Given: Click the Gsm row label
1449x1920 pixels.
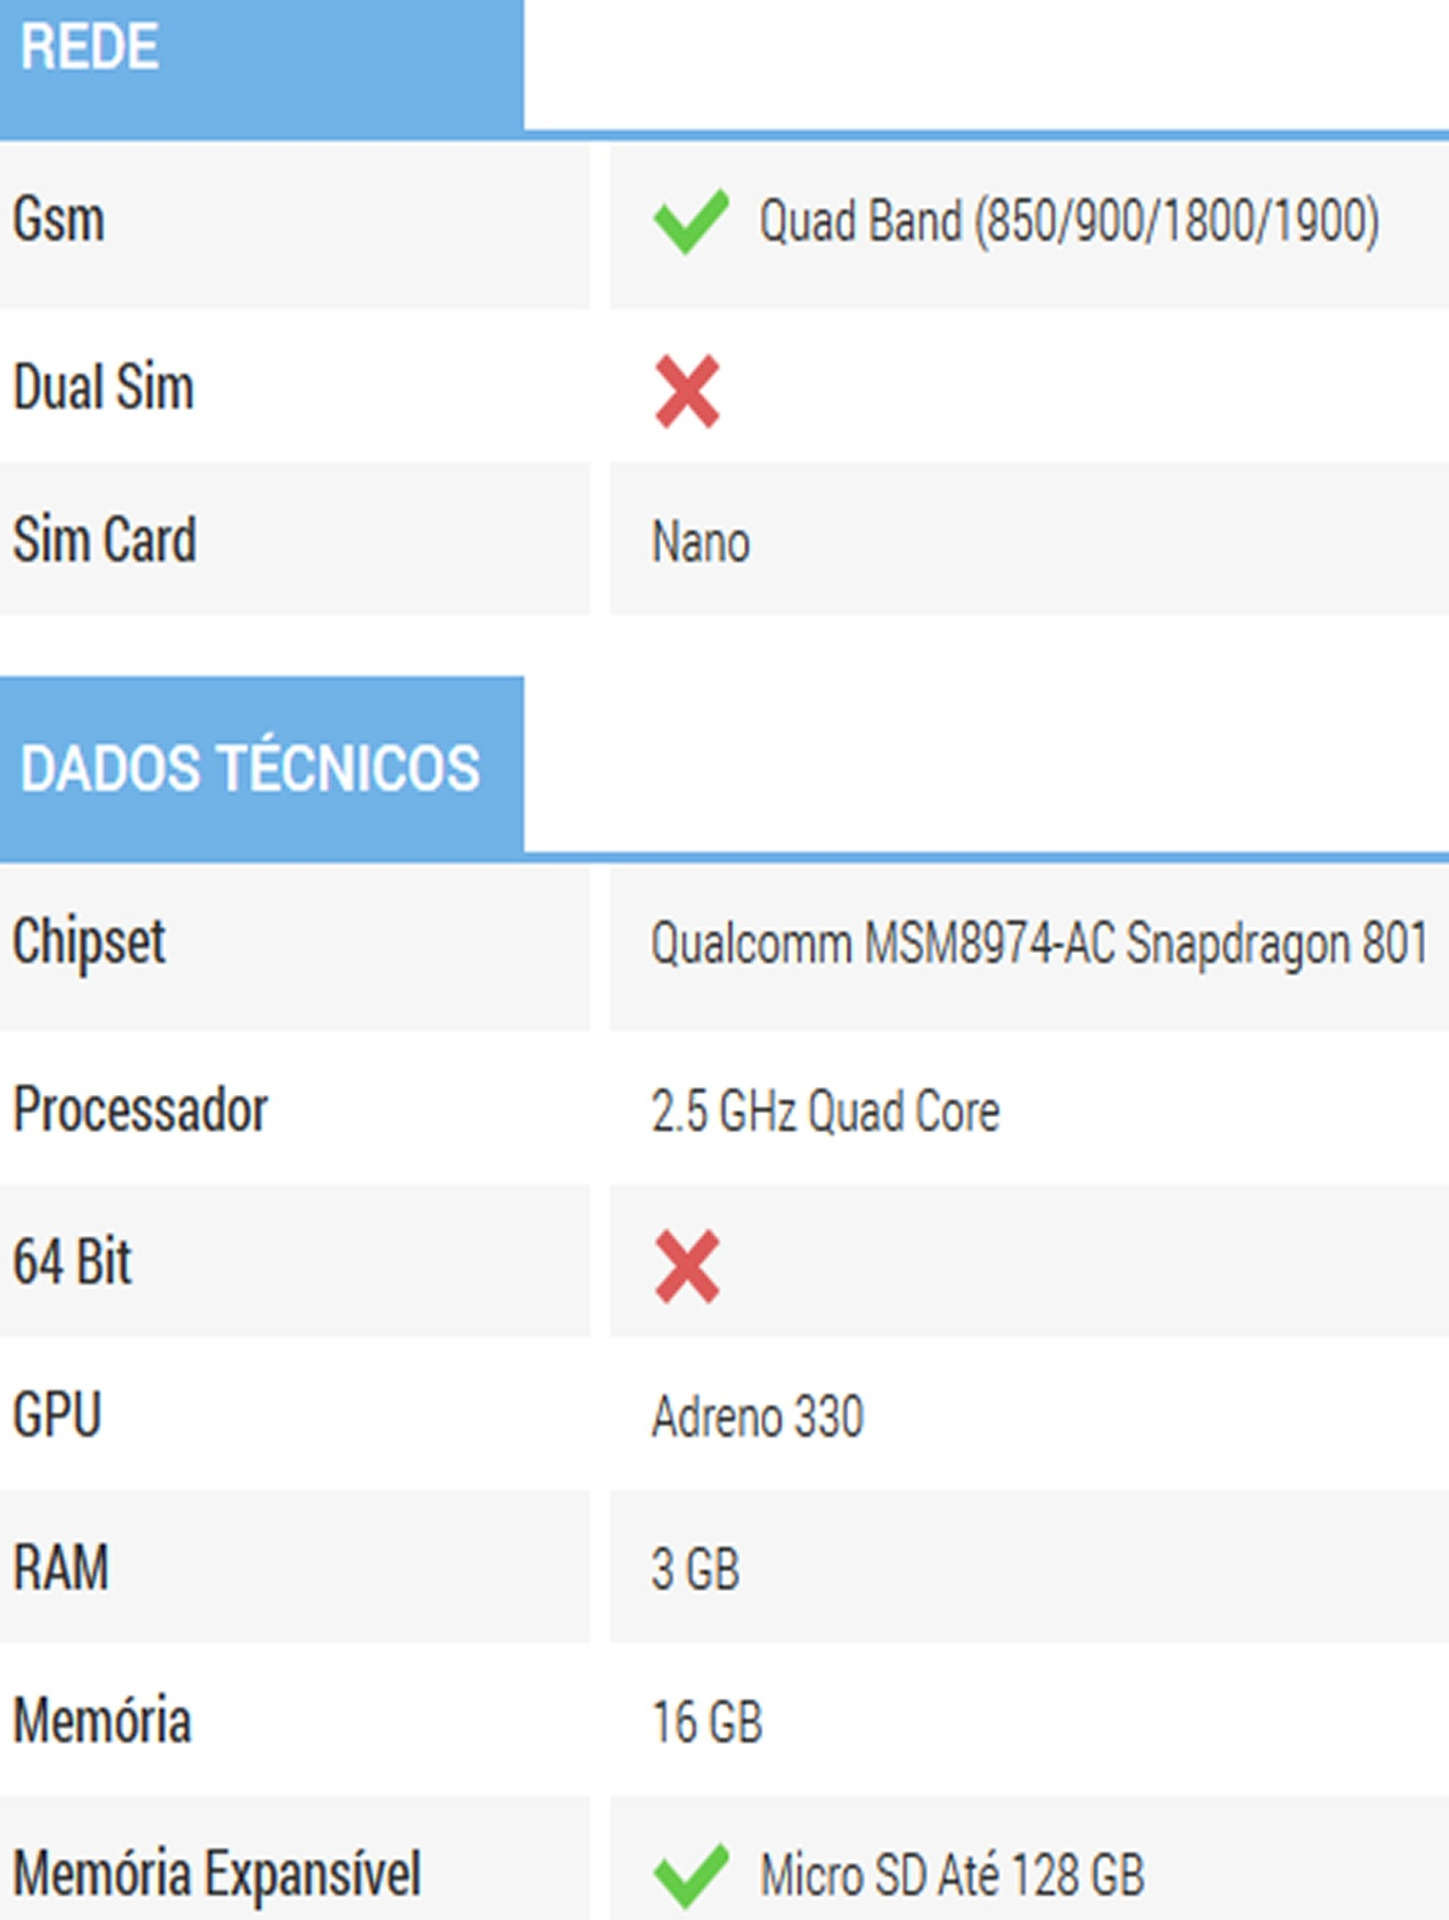Looking at the screenshot, I should [59, 220].
